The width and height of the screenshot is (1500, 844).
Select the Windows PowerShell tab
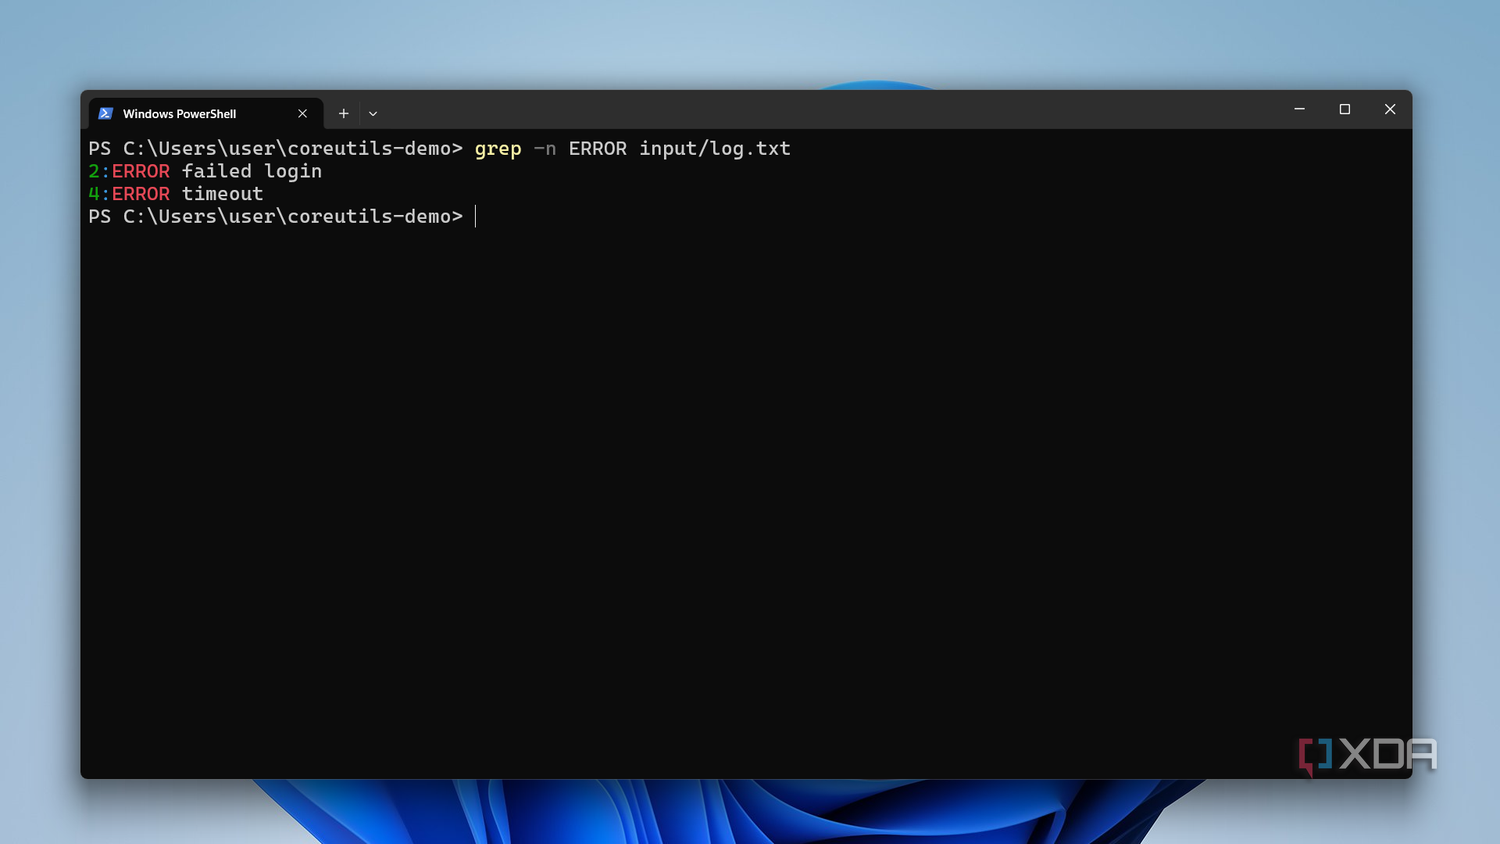pos(206,114)
